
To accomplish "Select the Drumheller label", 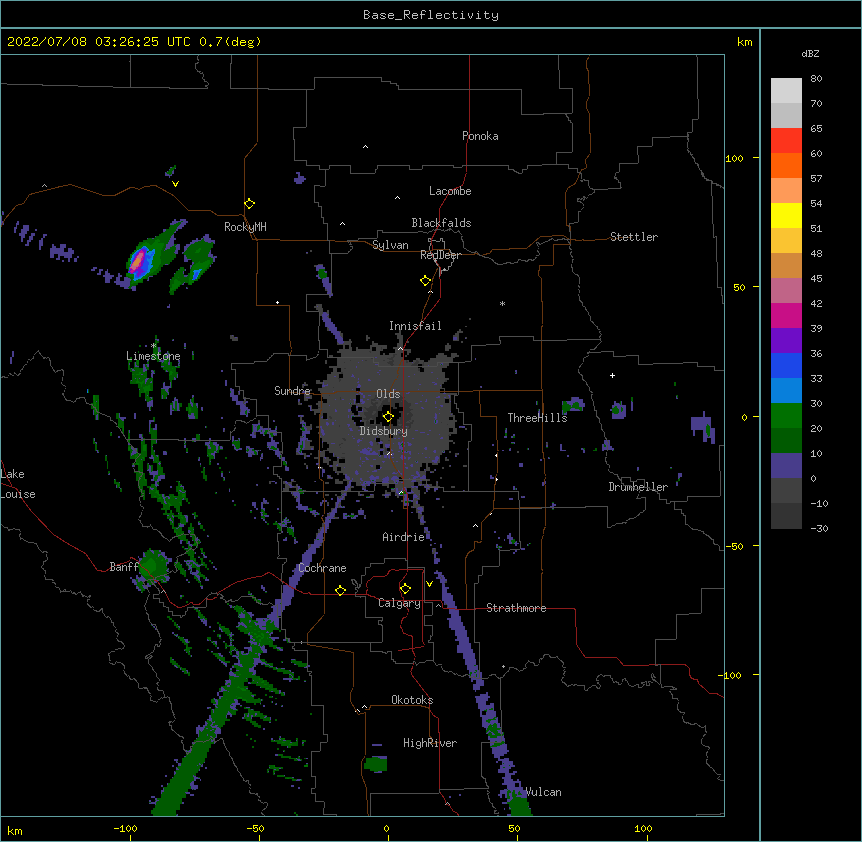I will pos(638,487).
